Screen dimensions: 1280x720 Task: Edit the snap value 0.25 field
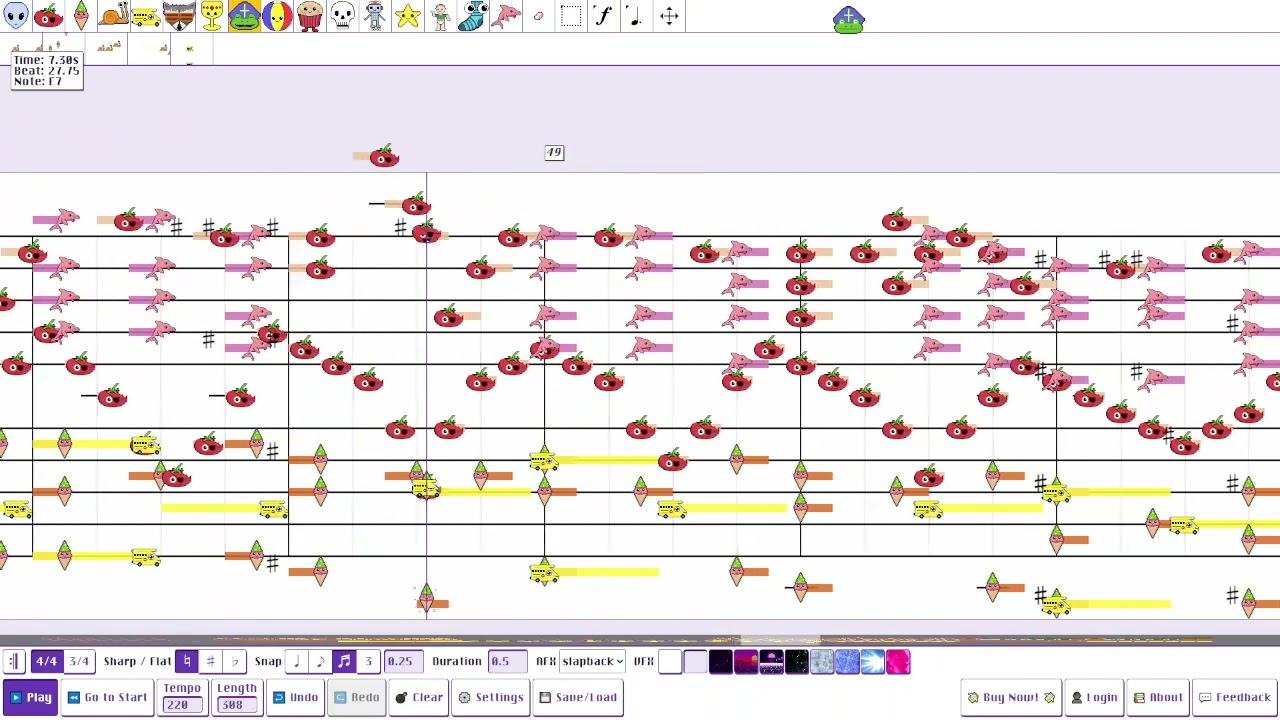tap(404, 661)
